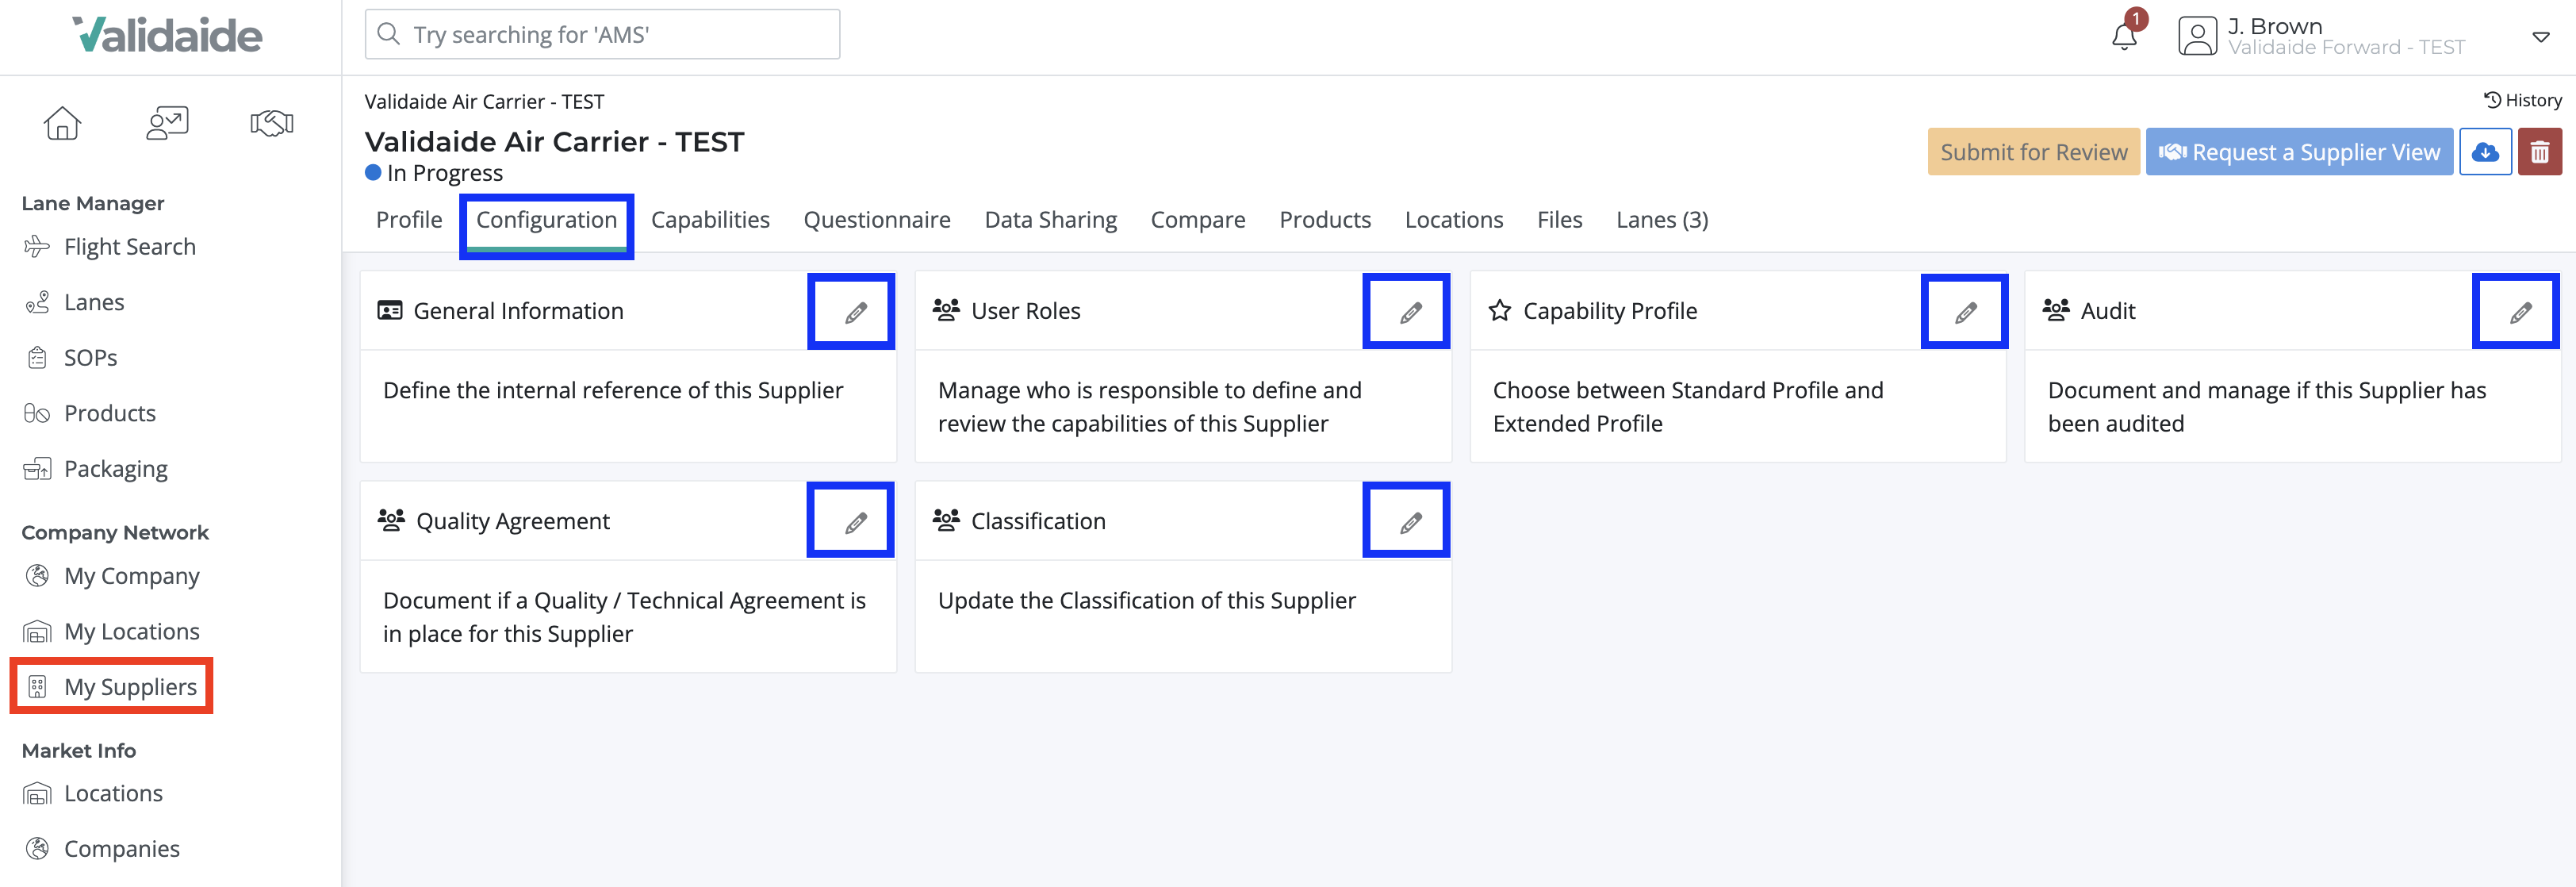Edit Classification with pencil icon
The width and height of the screenshot is (2576, 887).
(x=1411, y=523)
